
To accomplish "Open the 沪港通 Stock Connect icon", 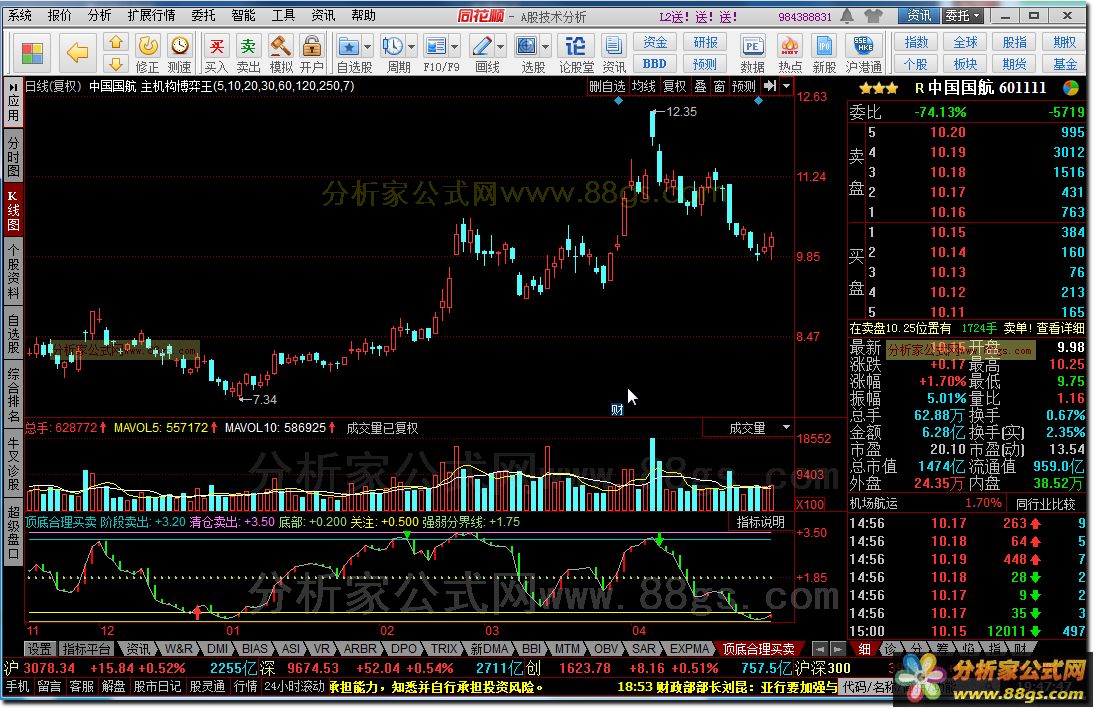I will tap(863, 54).
